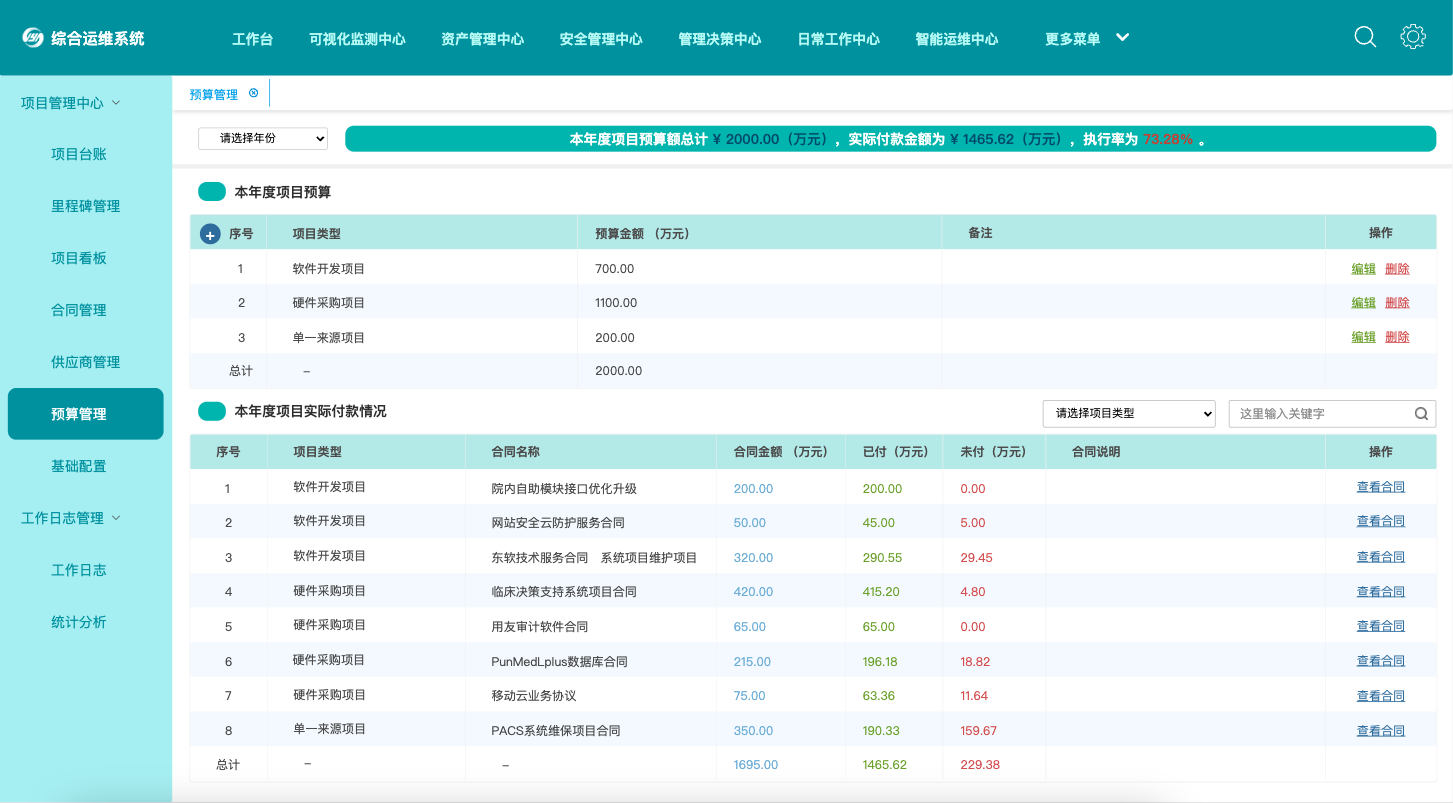Image resolution: width=1453 pixels, height=803 pixels.
Task: Select 项目看板 in the sidebar
Action: [x=79, y=258]
